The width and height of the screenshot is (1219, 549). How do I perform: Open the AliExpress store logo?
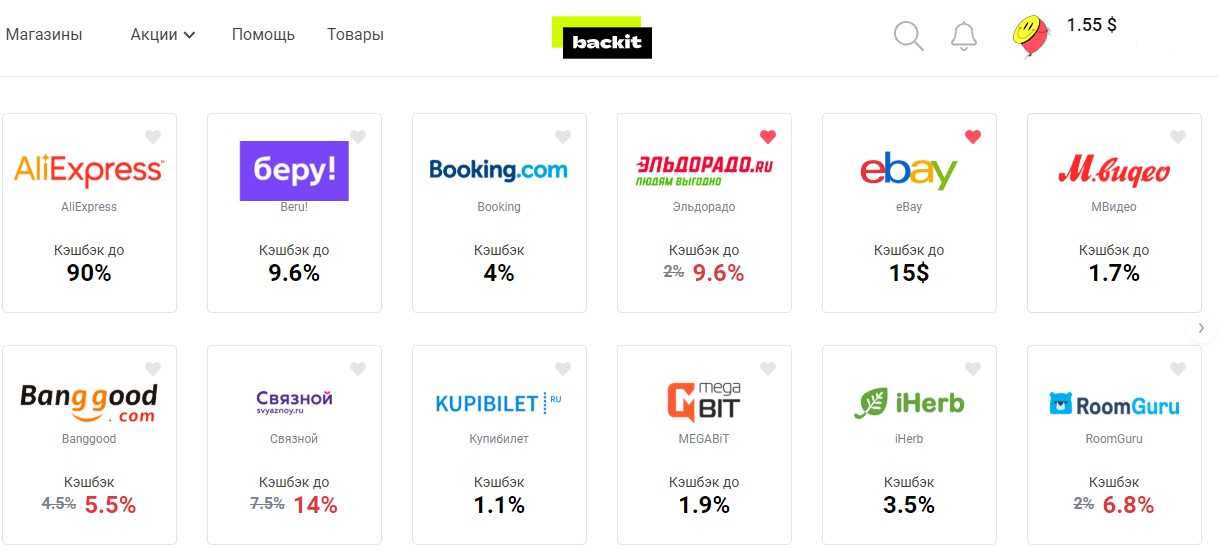89,170
